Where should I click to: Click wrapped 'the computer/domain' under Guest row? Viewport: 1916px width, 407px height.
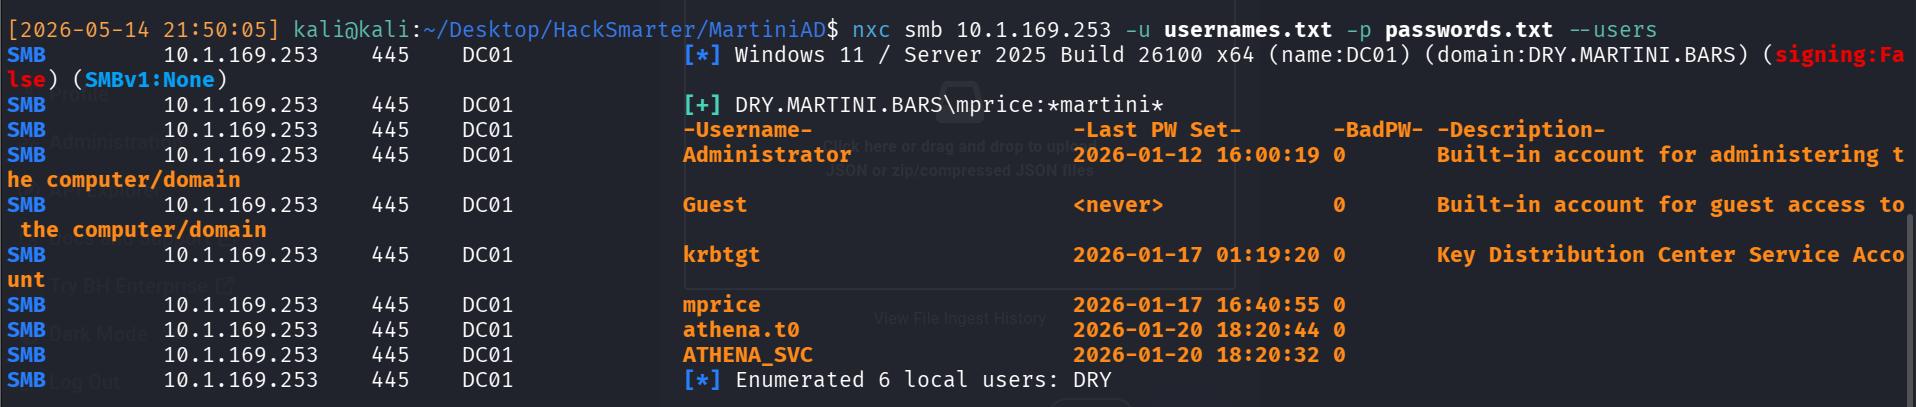click(x=143, y=230)
